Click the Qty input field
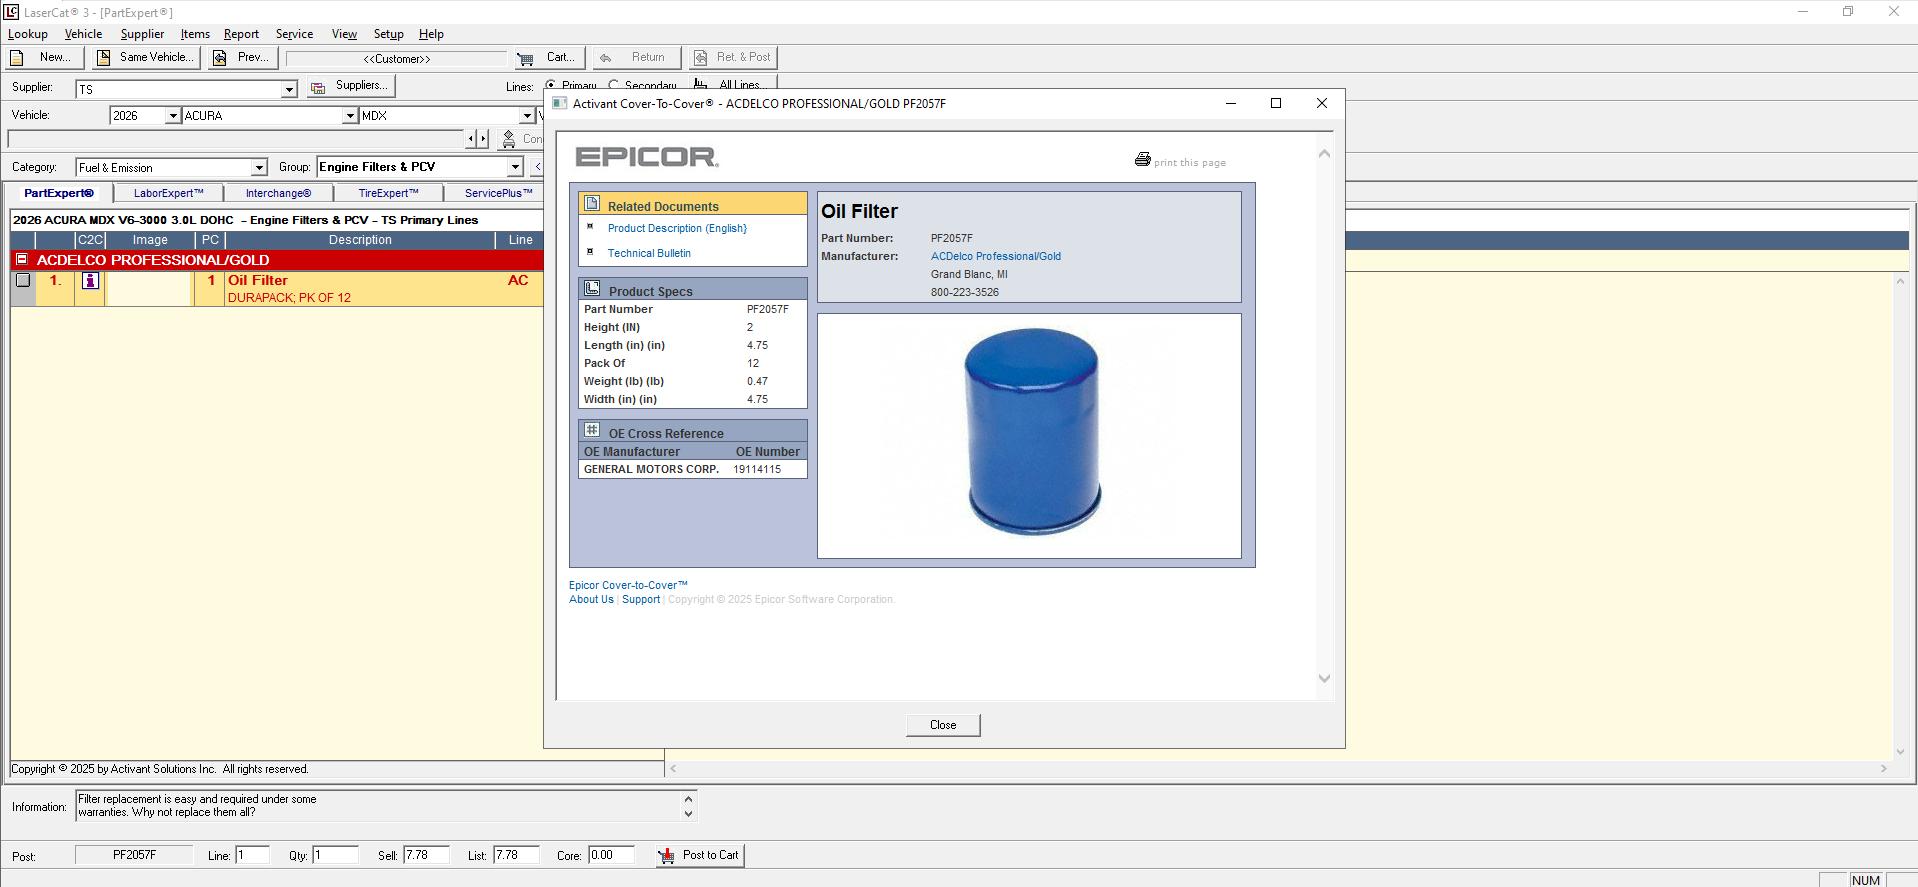 point(335,855)
